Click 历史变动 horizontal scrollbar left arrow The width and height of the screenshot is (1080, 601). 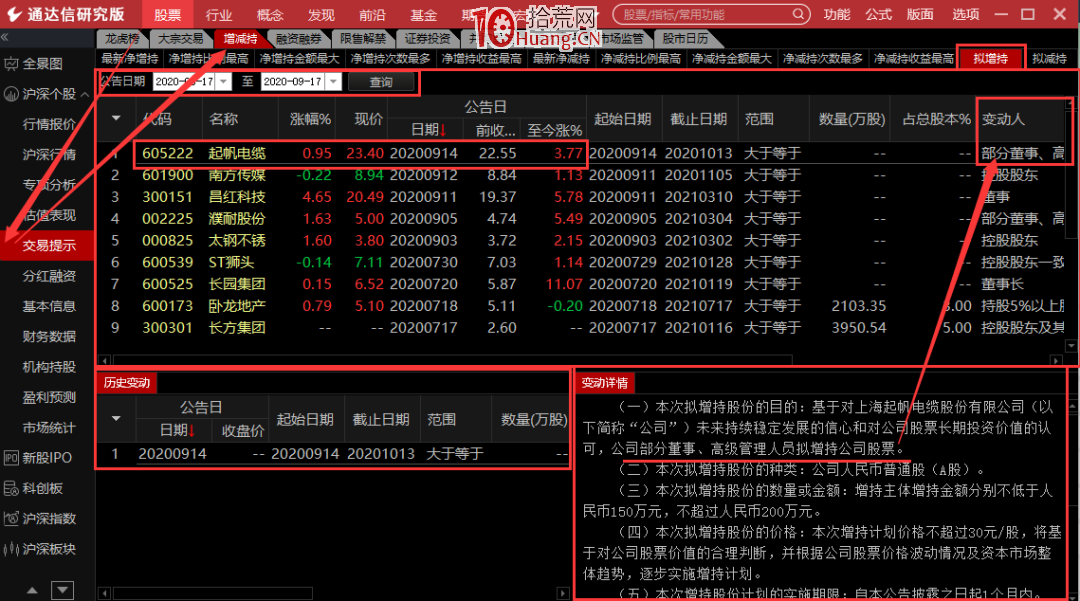pos(104,593)
